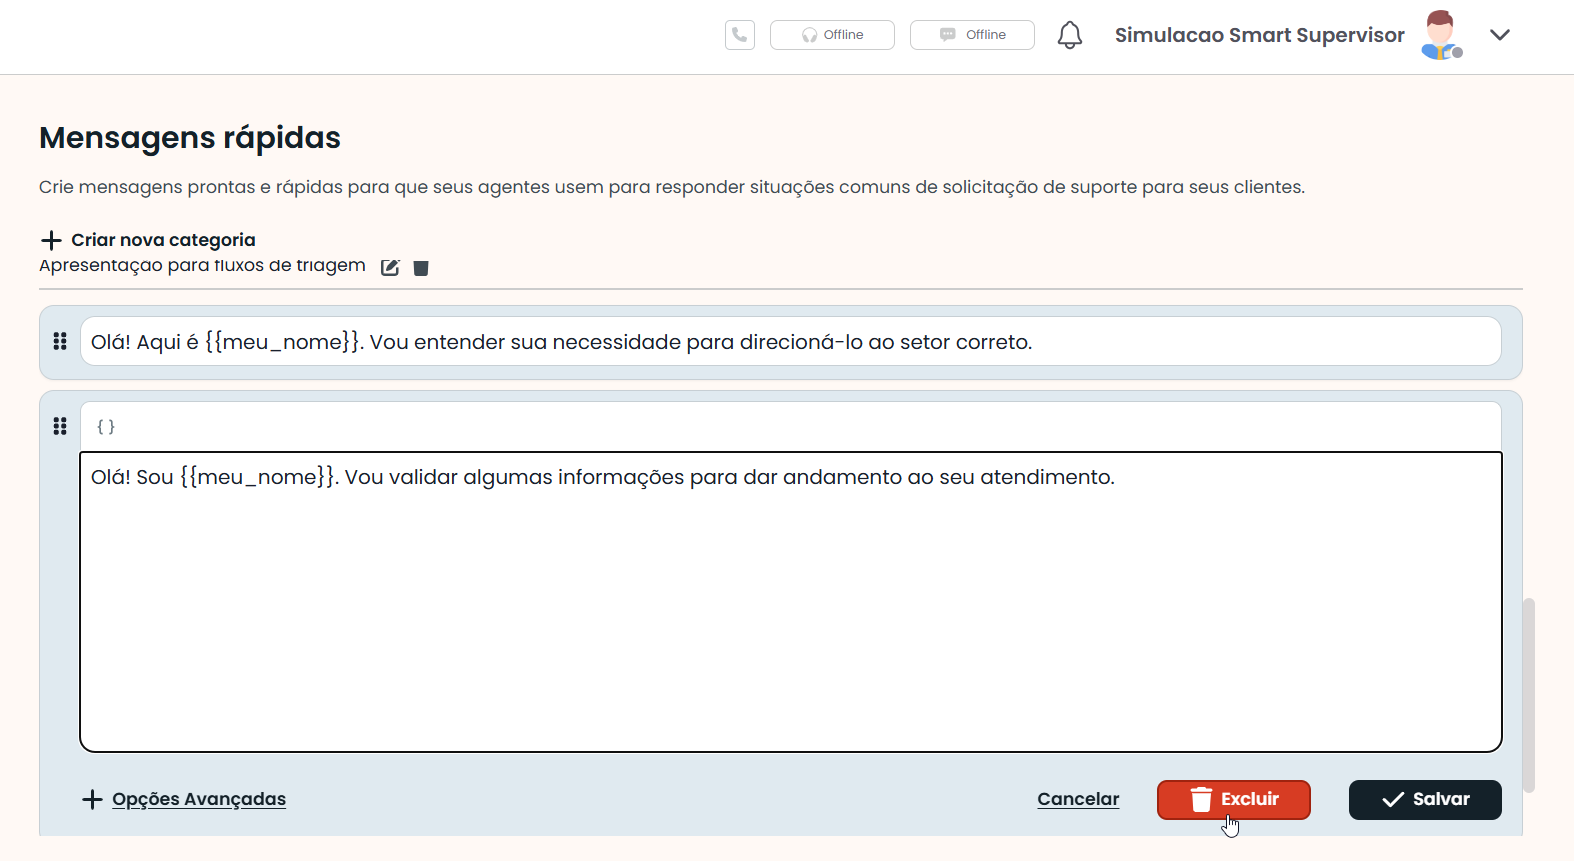Viewport: 1574px width, 861px height.
Task: Delete the category using trash icon
Action: [421, 267]
